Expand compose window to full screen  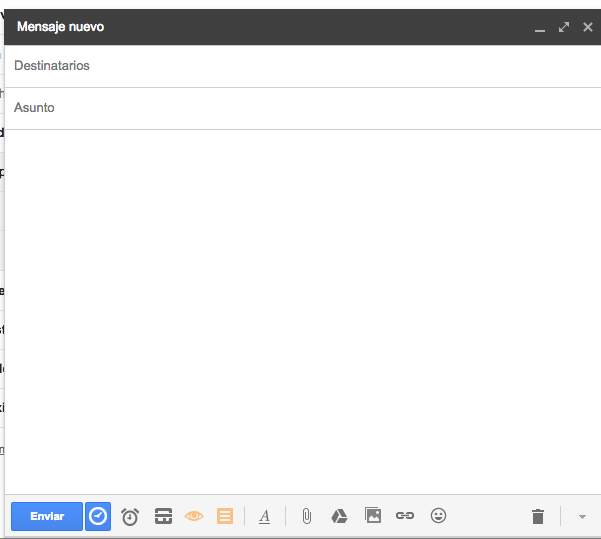click(x=564, y=27)
